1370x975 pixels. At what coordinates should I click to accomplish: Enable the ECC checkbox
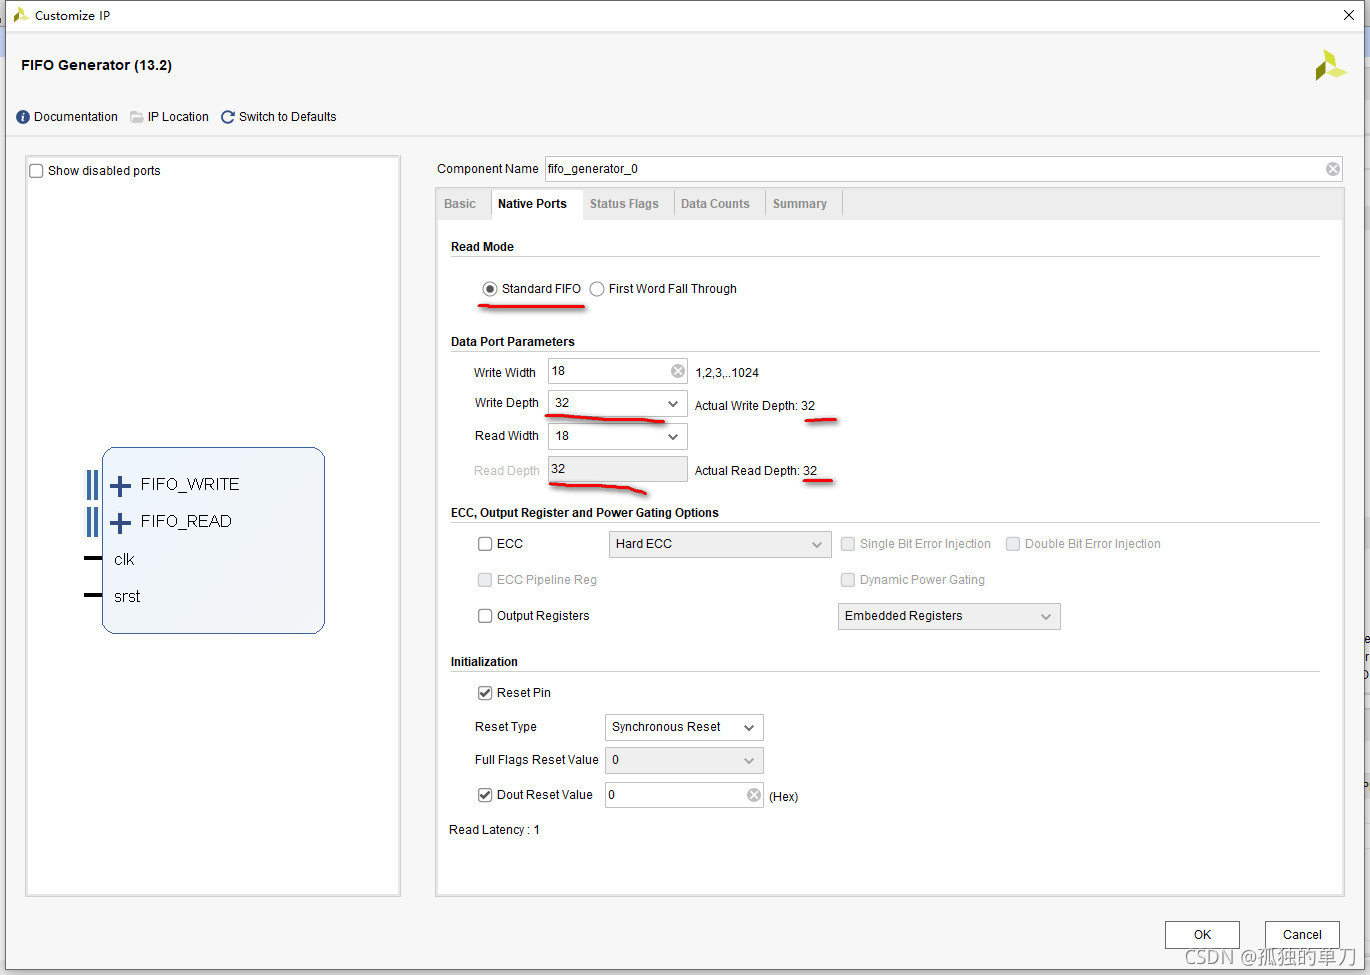click(485, 544)
